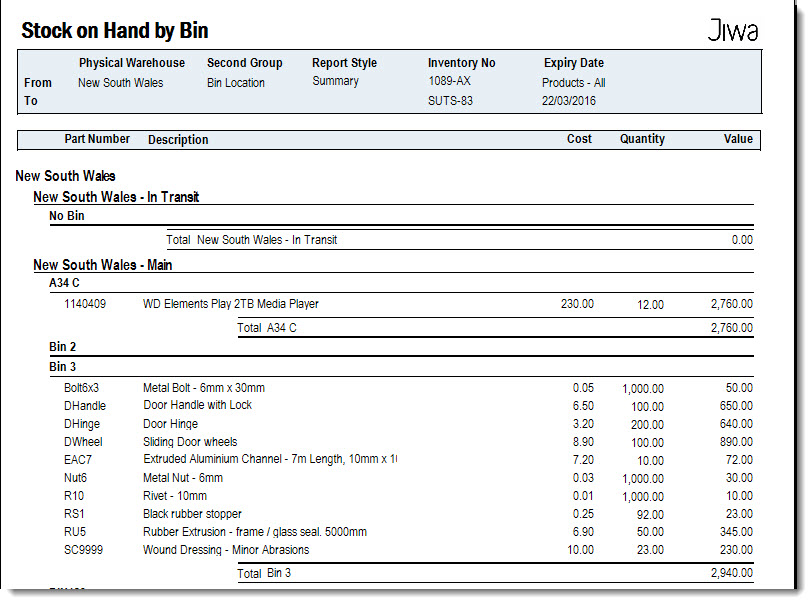Click 'Products - All' expiry value
Viewport: 812px width, 604px height.
pos(573,83)
